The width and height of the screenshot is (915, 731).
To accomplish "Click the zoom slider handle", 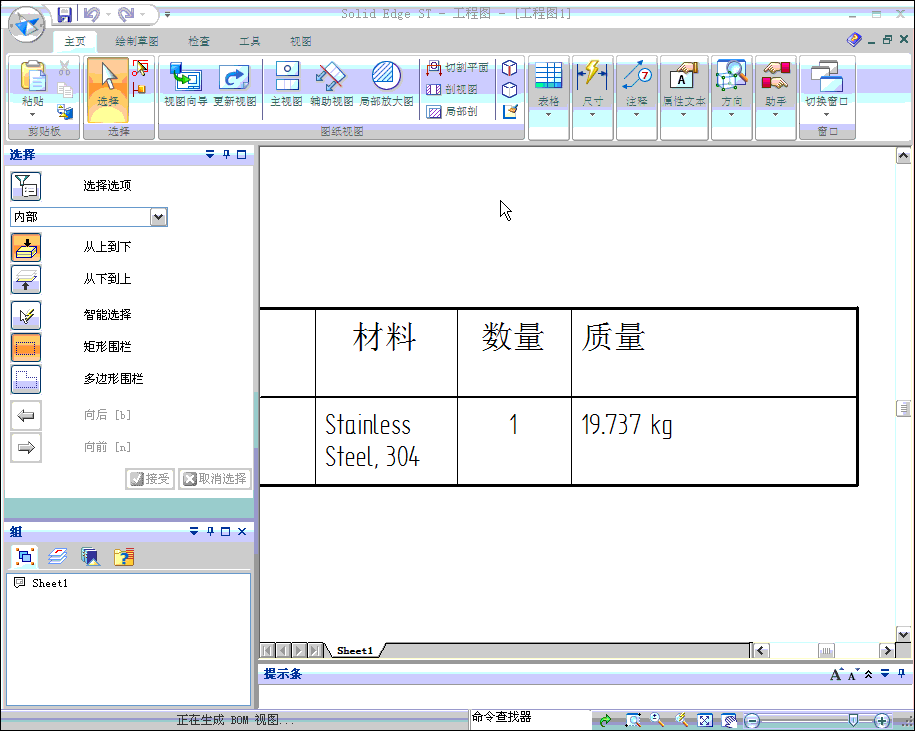I will pyautogui.click(x=853, y=720).
